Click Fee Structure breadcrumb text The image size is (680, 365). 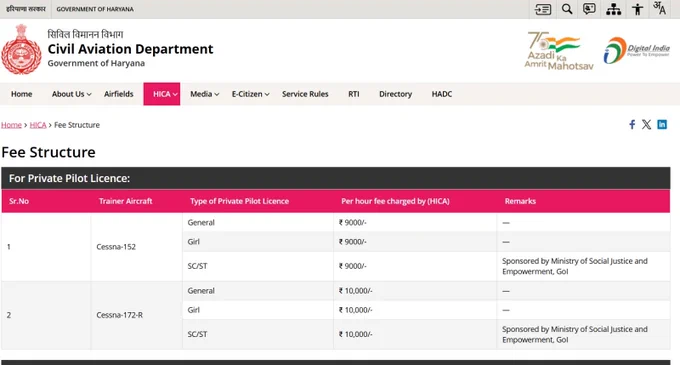[x=77, y=125]
